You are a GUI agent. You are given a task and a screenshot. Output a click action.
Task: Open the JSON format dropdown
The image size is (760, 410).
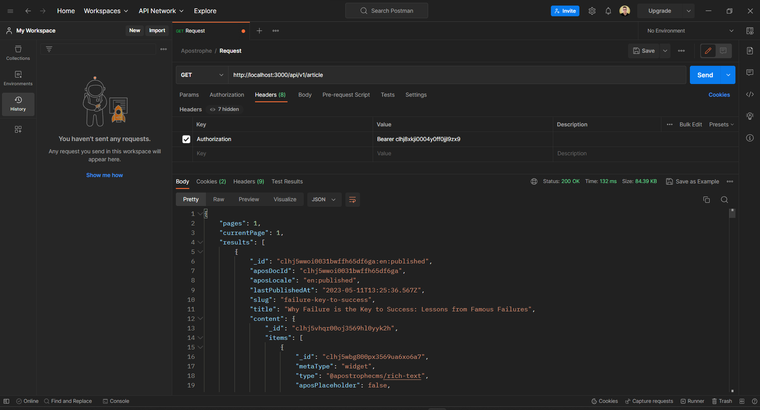point(324,200)
